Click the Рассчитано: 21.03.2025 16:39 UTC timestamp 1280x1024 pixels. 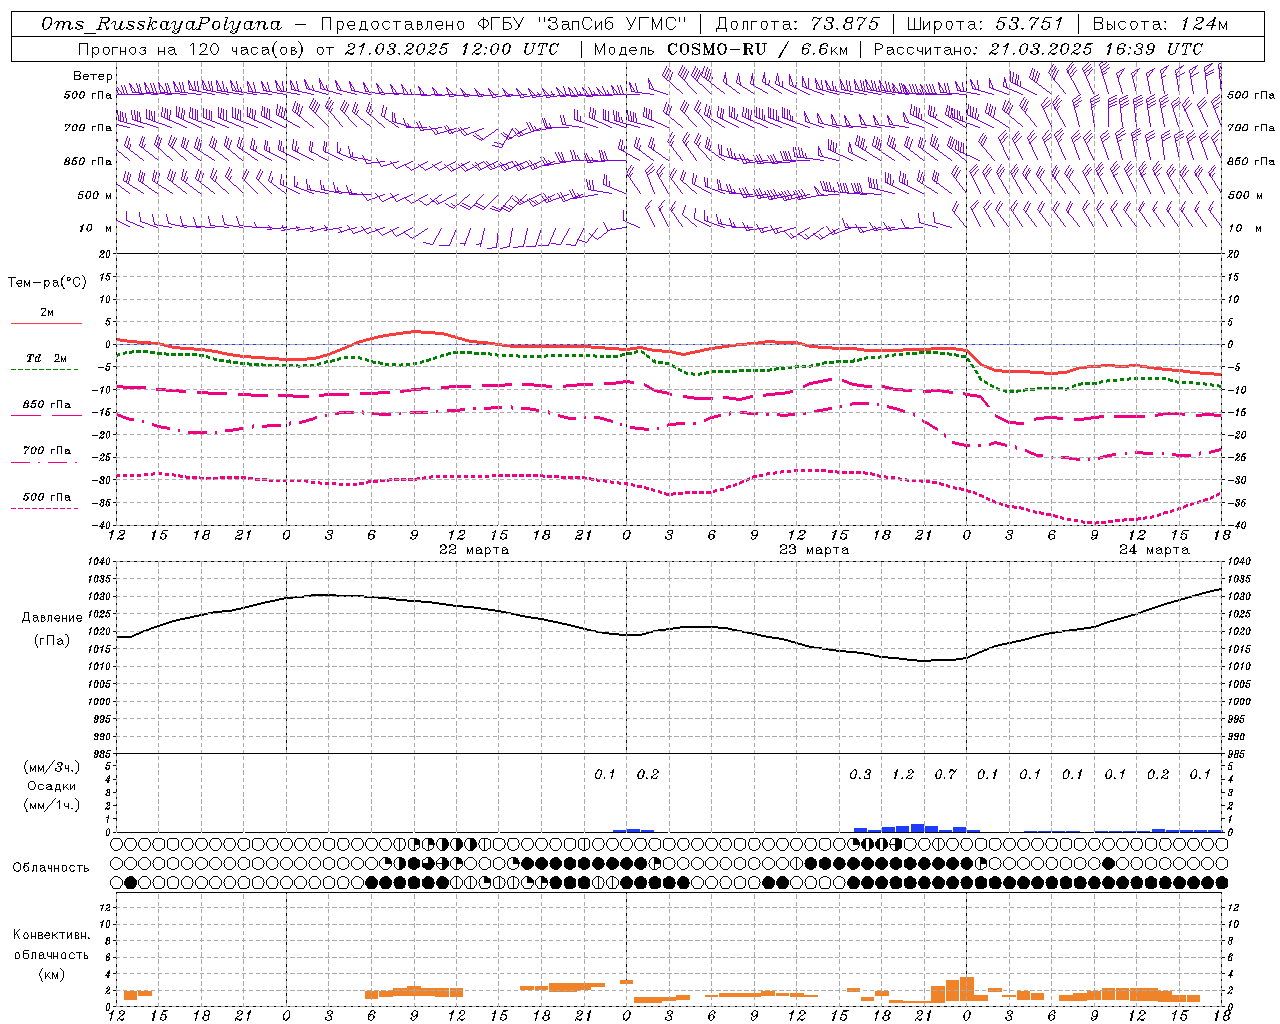click(x=1038, y=49)
